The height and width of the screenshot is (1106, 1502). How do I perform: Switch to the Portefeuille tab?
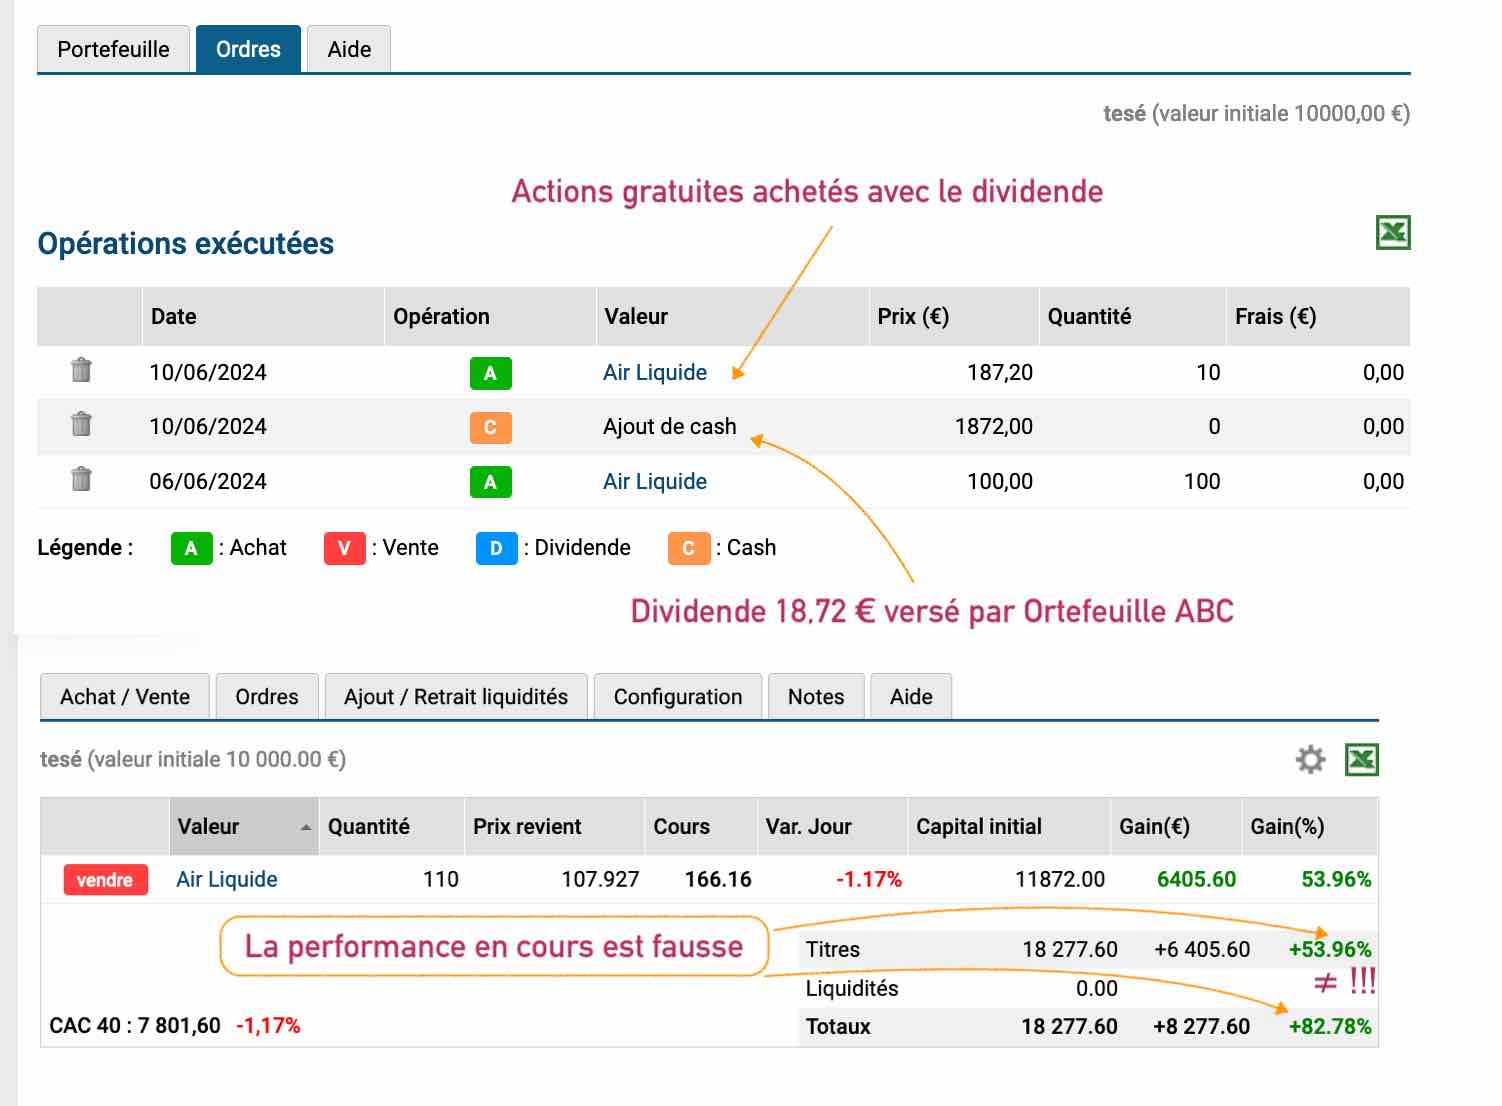113,49
